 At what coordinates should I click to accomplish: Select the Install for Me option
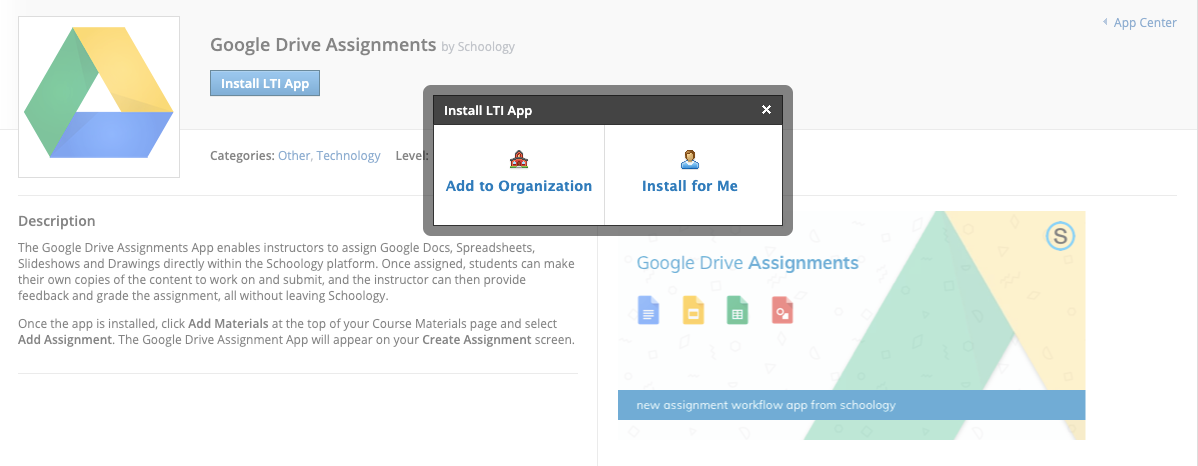pos(689,186)
